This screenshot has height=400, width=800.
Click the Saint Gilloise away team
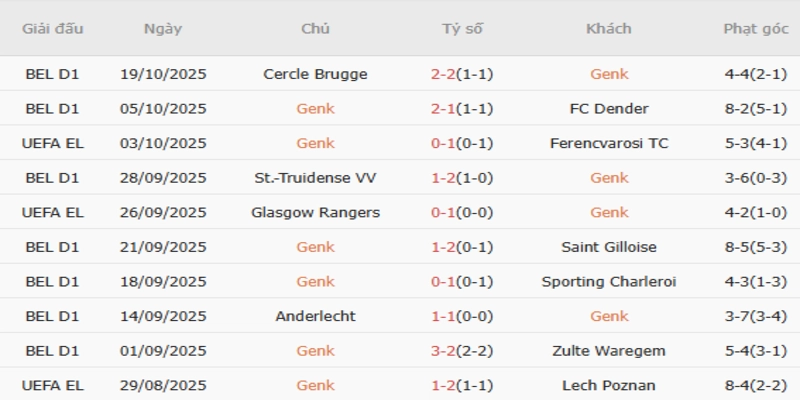(x=609, y=247)
